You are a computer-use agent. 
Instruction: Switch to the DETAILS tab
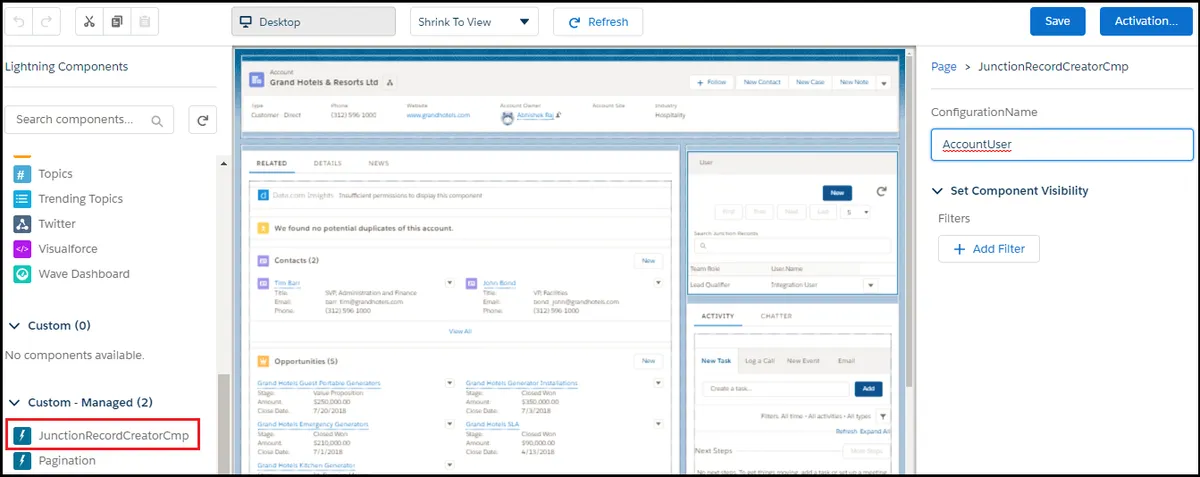point(328,163)
